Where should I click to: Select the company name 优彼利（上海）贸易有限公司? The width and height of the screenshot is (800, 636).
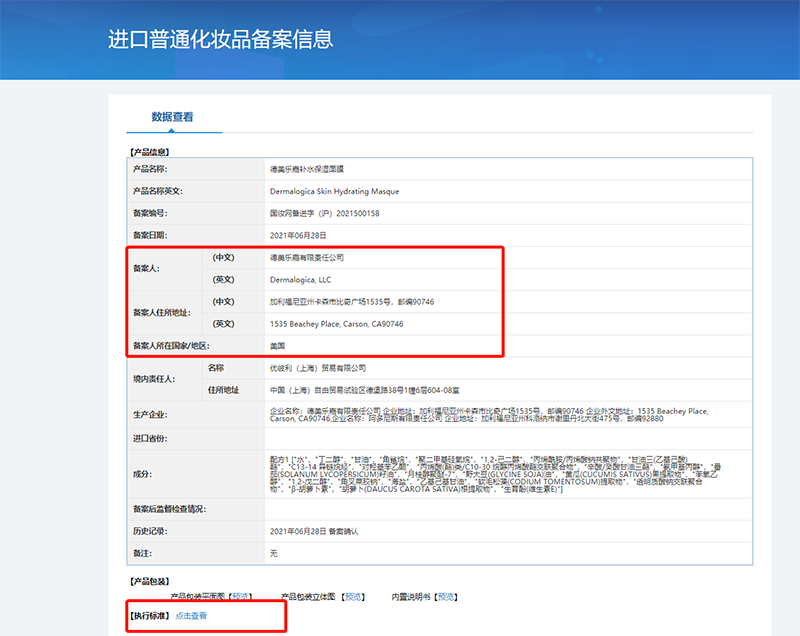pos(318,368)
